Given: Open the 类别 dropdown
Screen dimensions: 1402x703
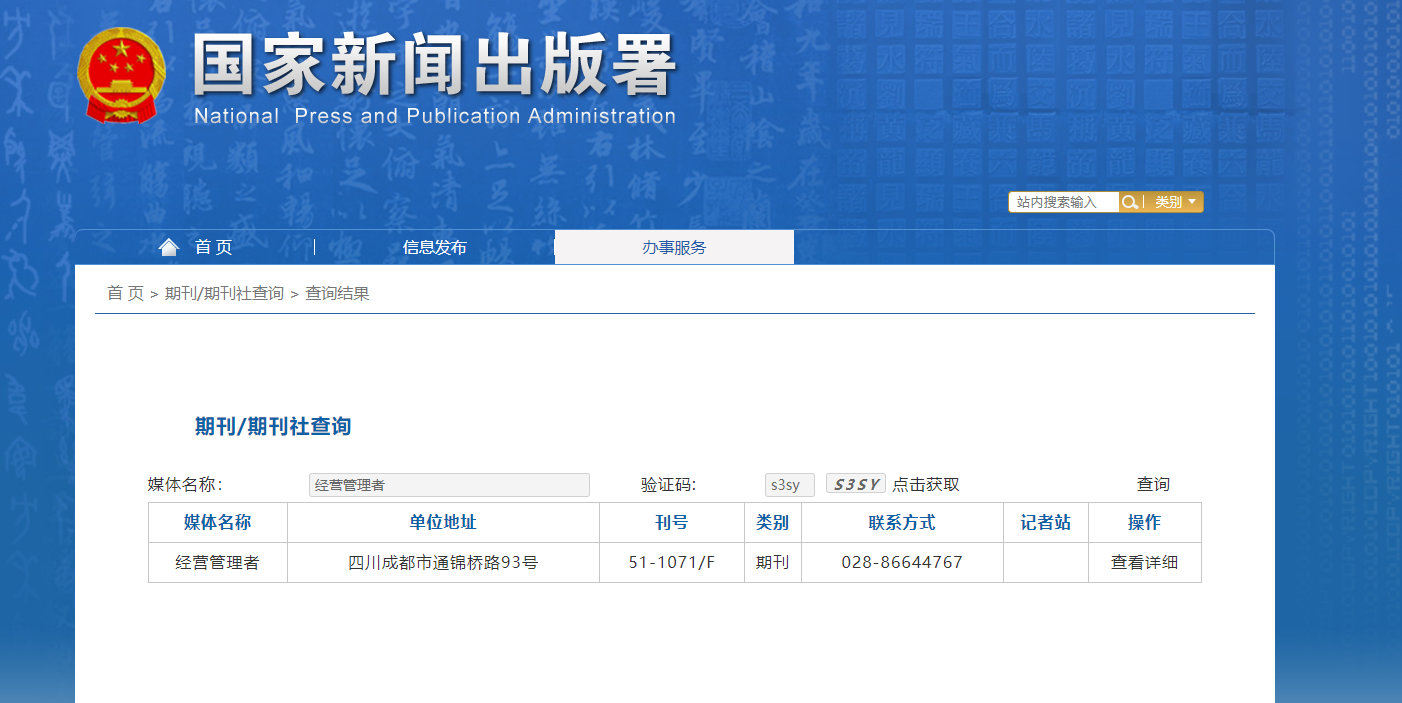Looking at the screenshot, I should 1174,202.
